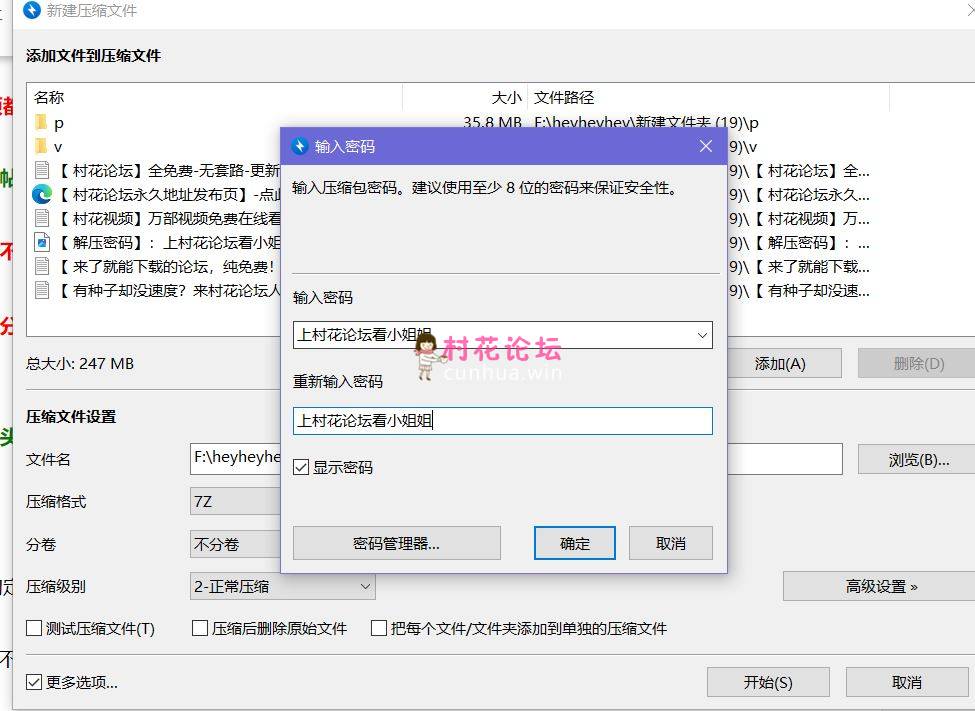
Task: Click the text file icon of 全免费-无套路 entry
Action: (x=42, y=170)
